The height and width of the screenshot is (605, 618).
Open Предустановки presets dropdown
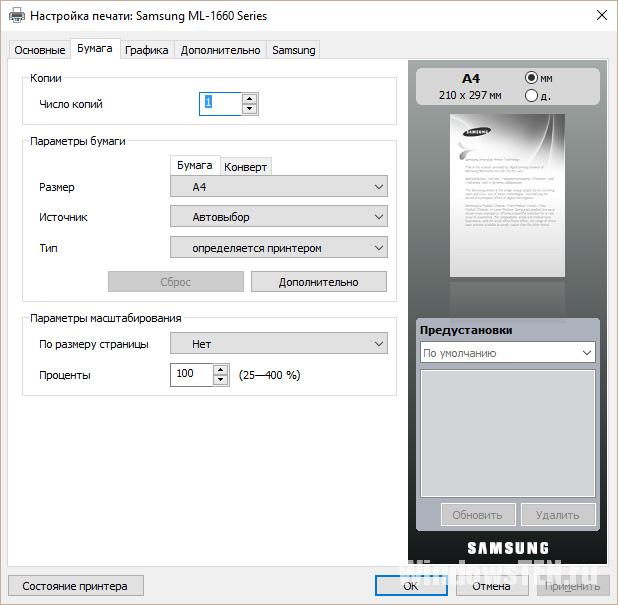[x=507, y=353]
